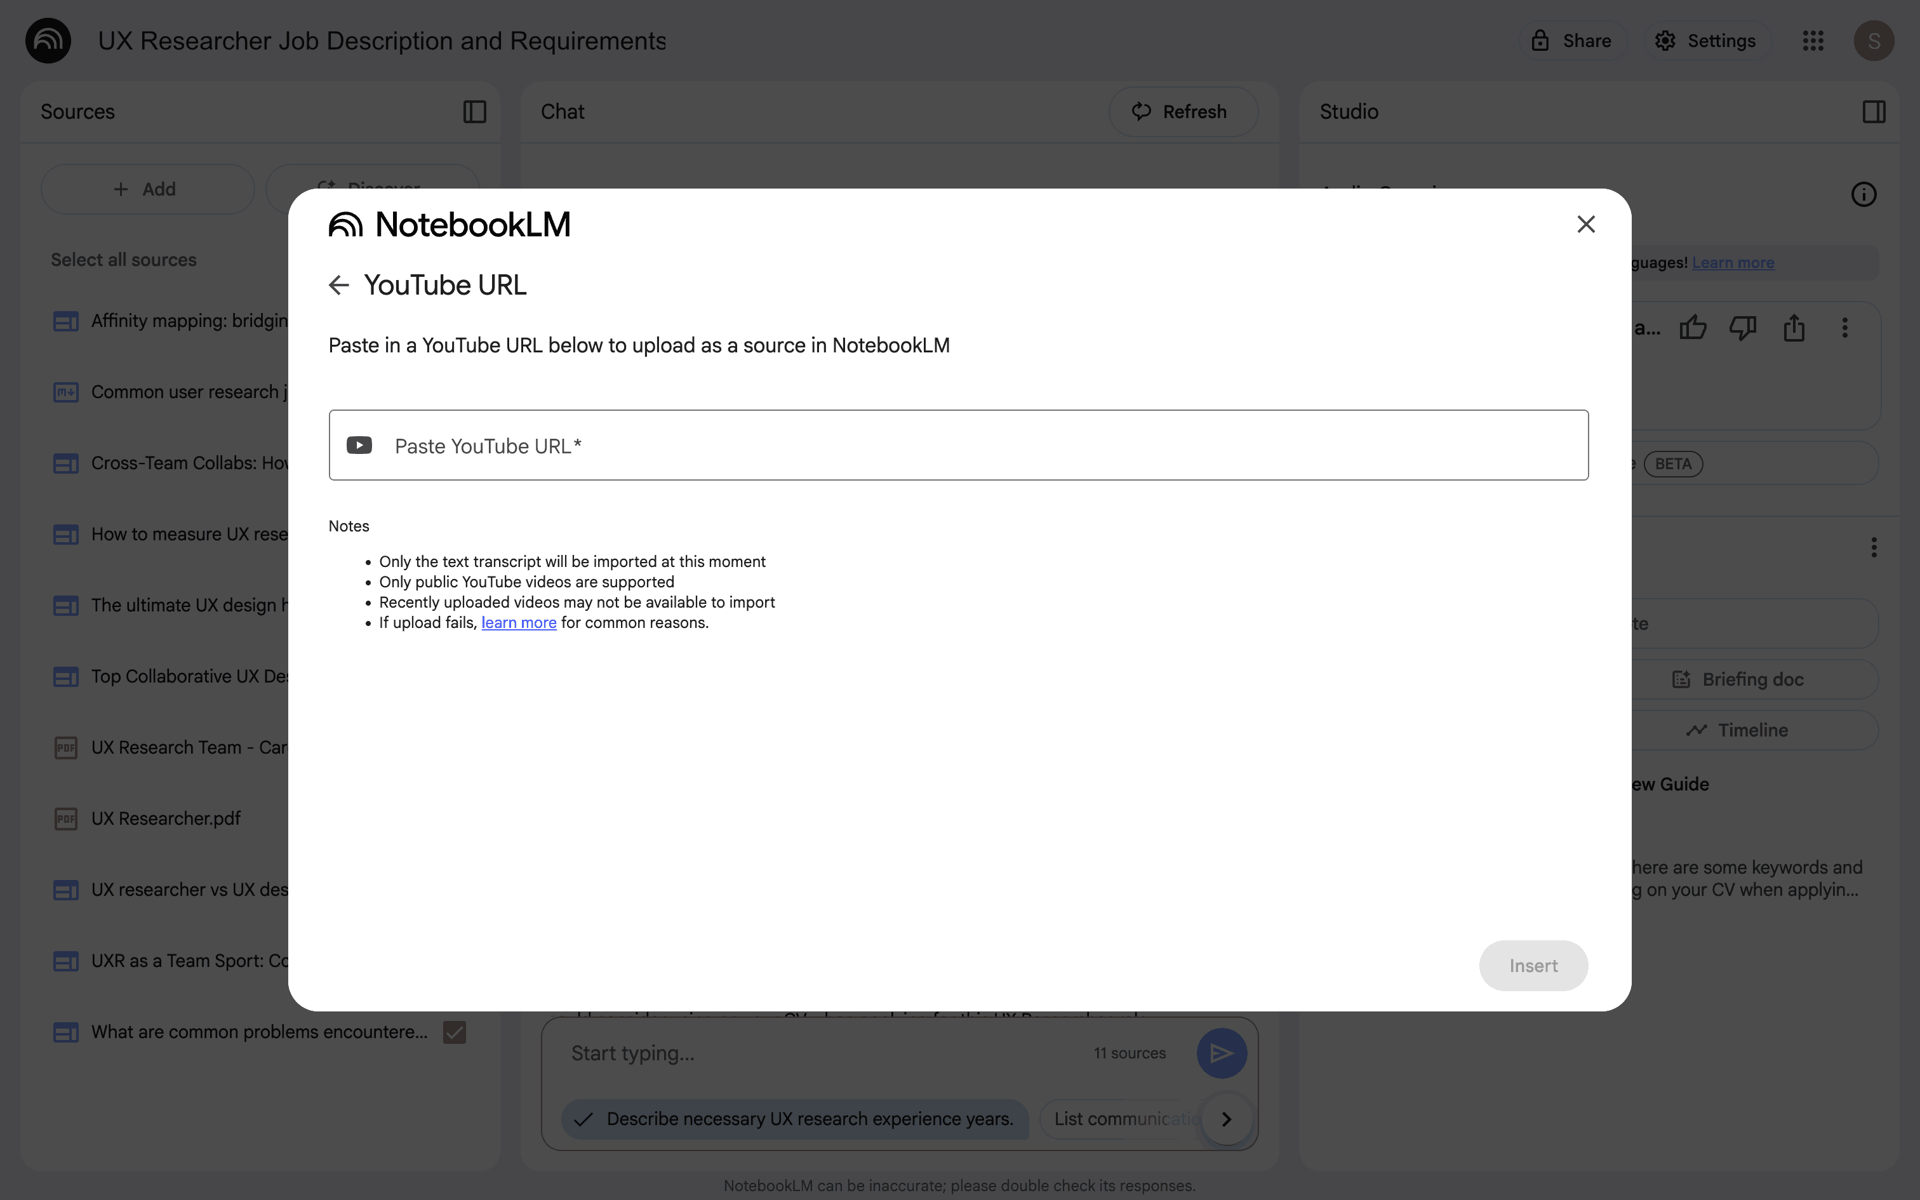Open The ultimate UX design source
This screenshot has height=1200, width=1920.
click(189, 605)
